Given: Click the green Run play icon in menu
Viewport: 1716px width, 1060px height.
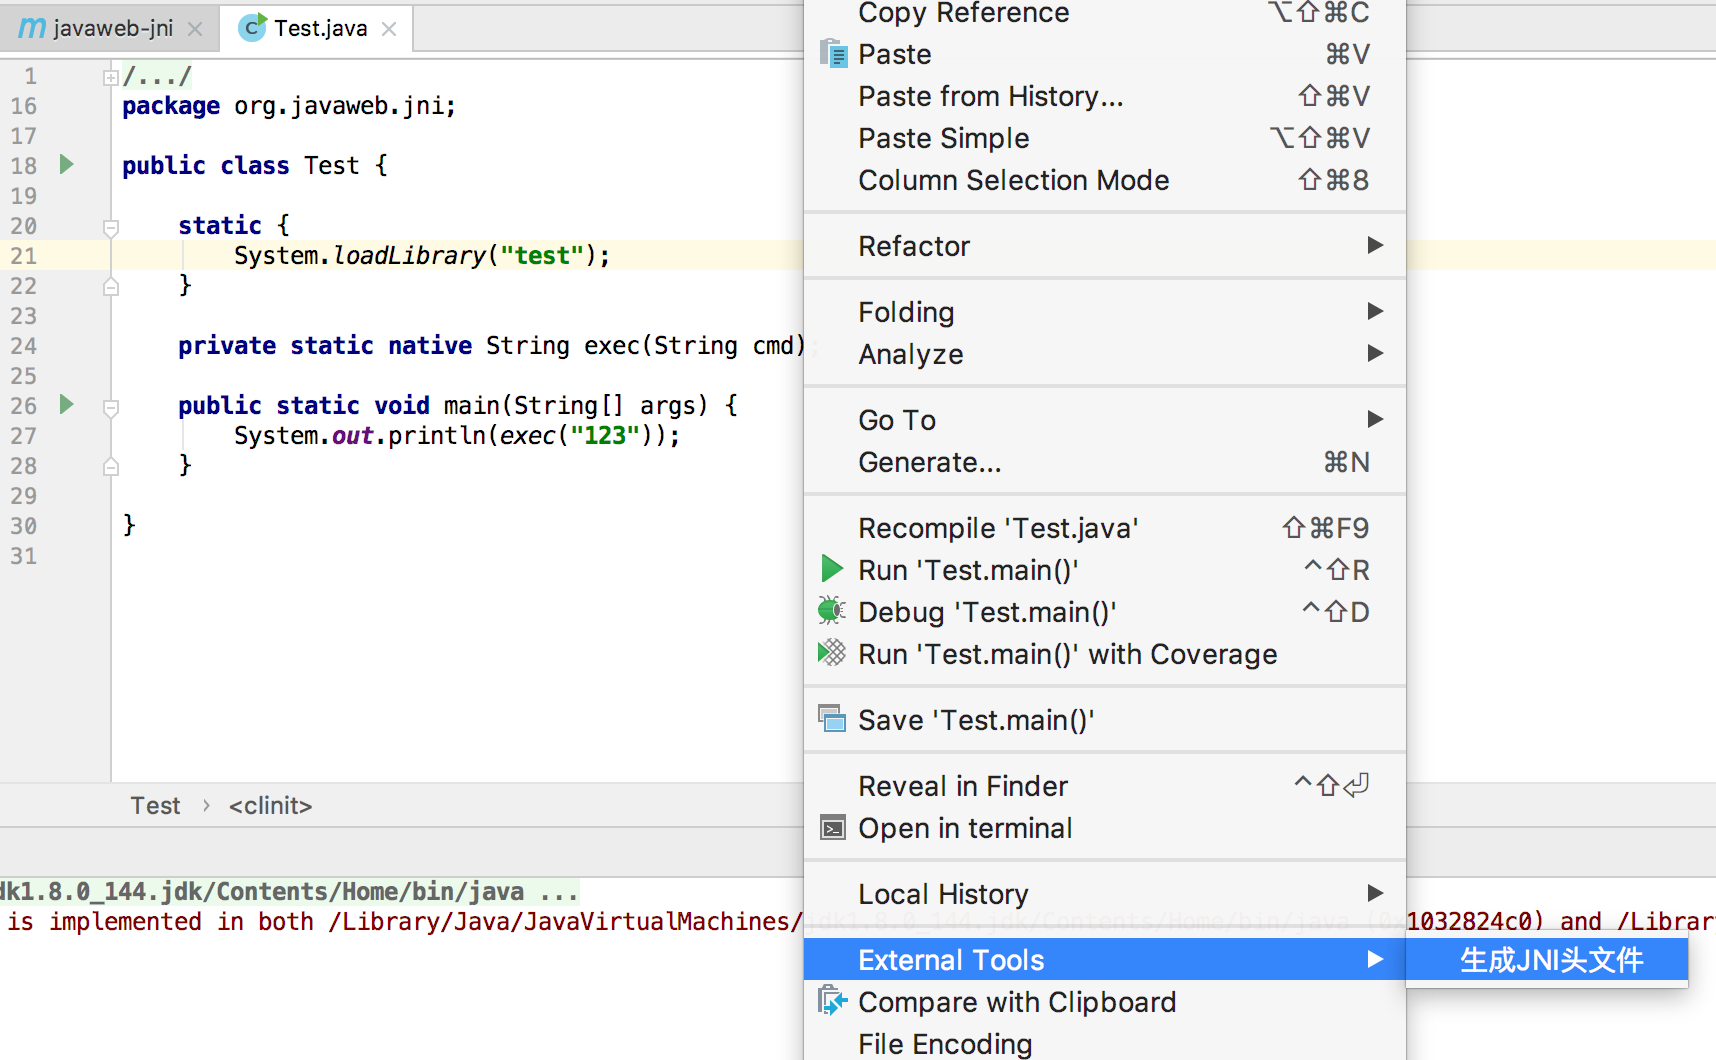Looking at the screenshot, I should pos(832,569).
